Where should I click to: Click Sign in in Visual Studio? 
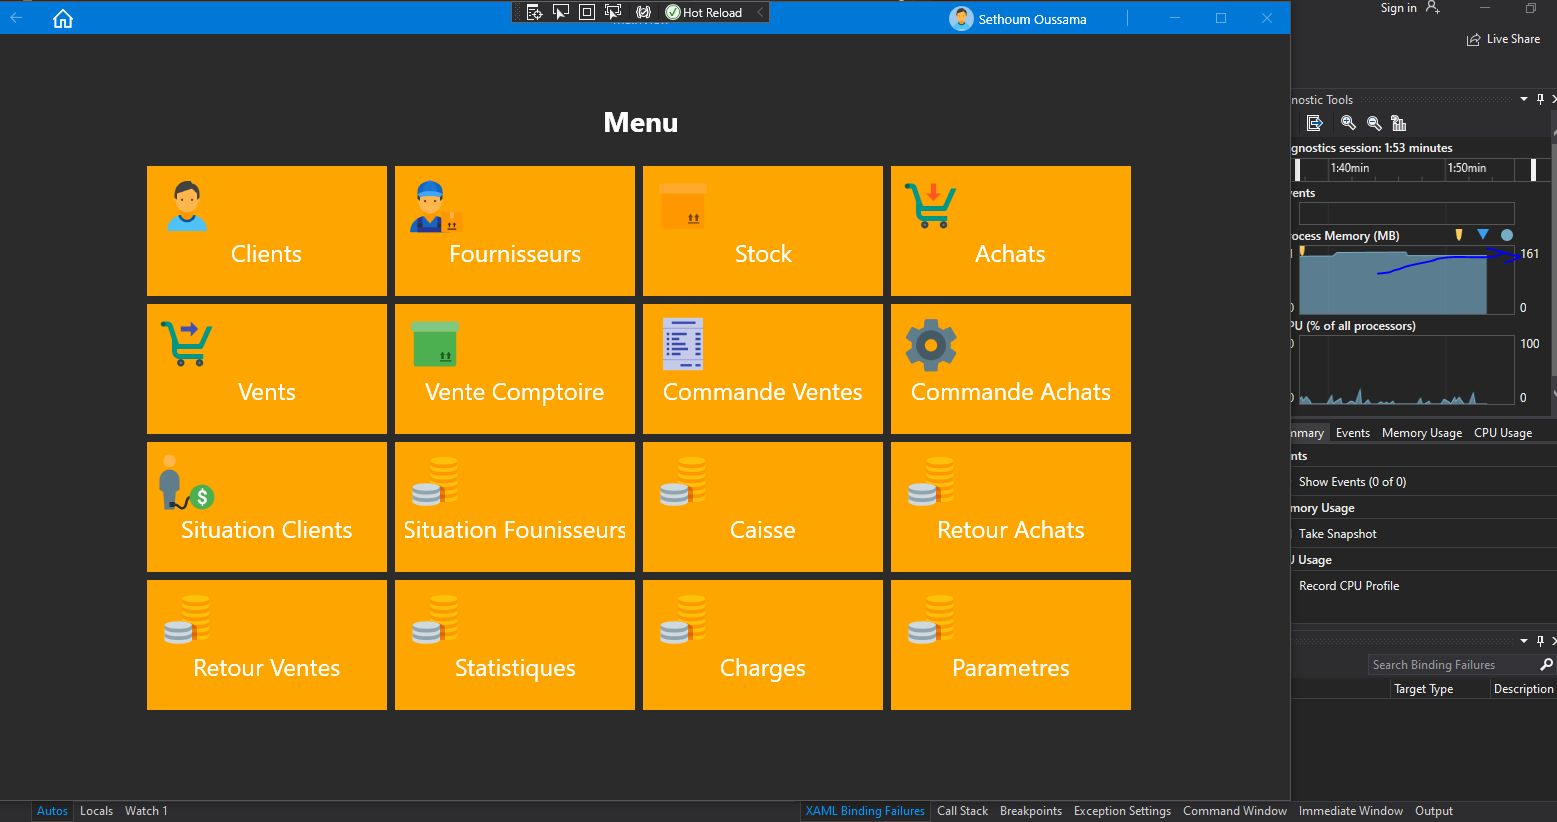pos(1410,8)
